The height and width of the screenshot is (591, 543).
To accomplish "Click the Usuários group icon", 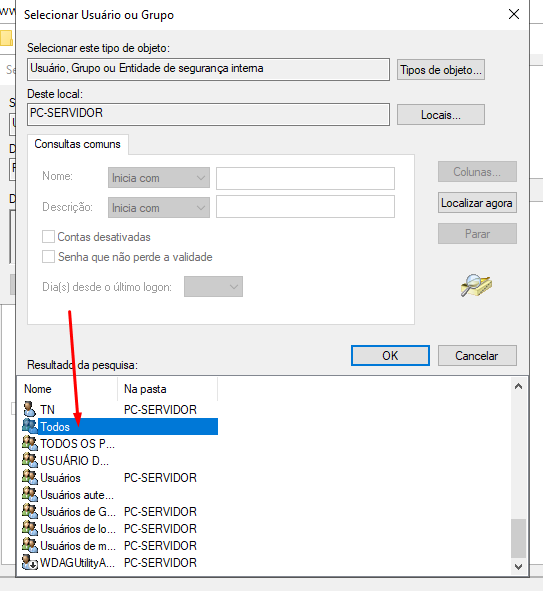I will tap(30, 477).
